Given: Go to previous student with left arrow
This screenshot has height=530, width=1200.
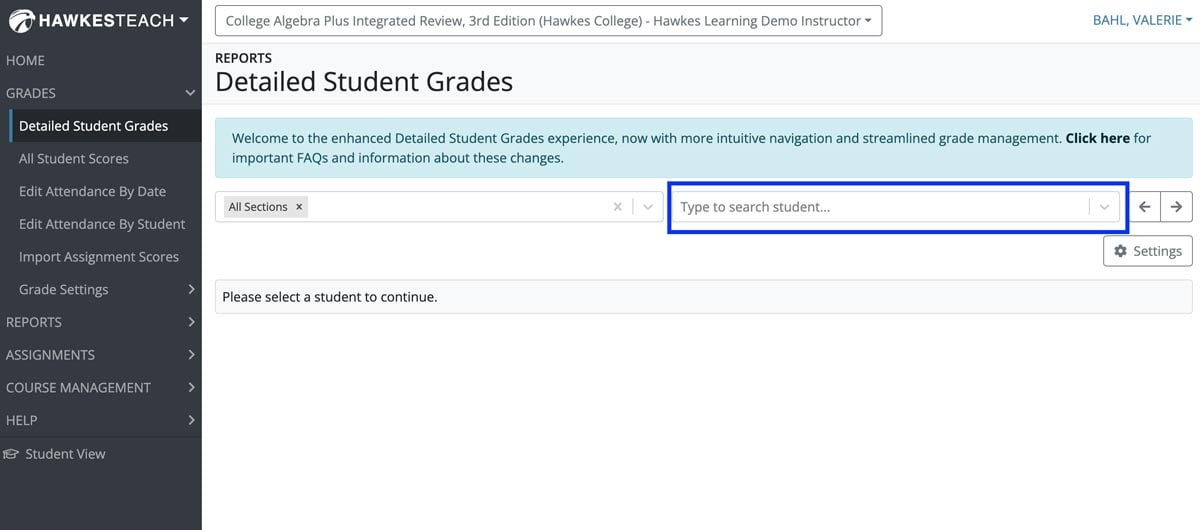Looking at the screenshot, I should (x=1145, y=207).
